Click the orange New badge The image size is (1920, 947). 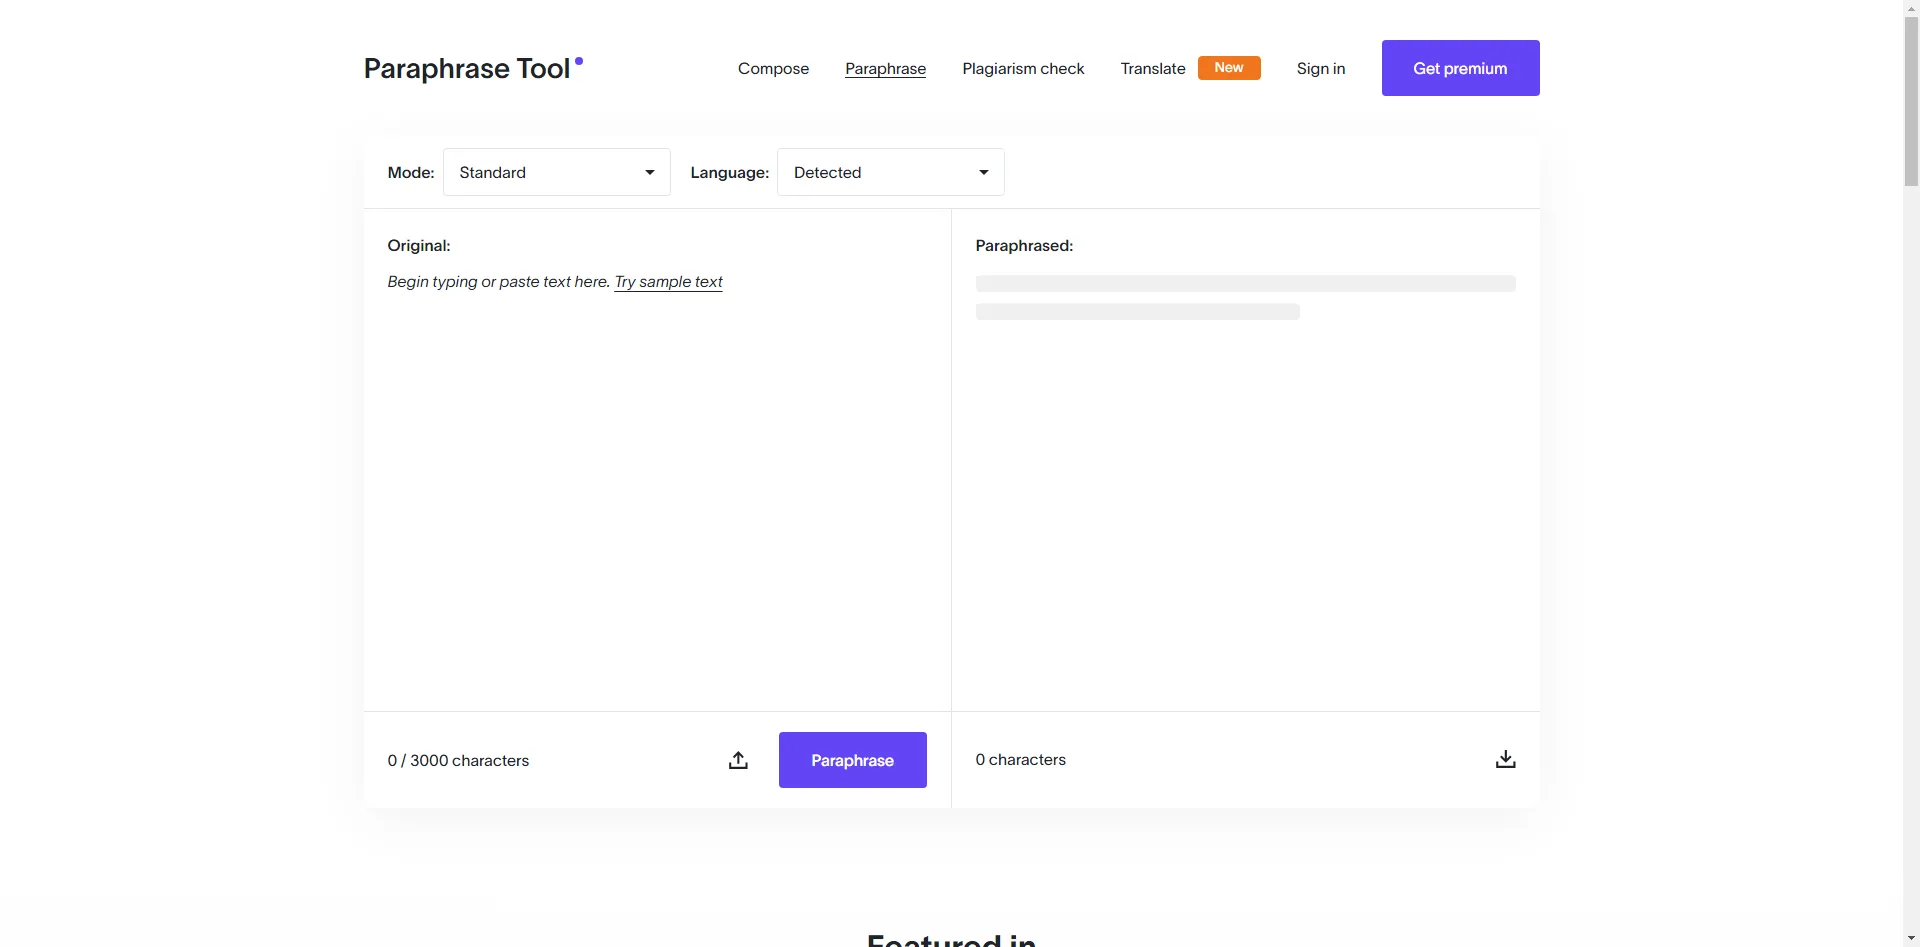(1229, 68)
